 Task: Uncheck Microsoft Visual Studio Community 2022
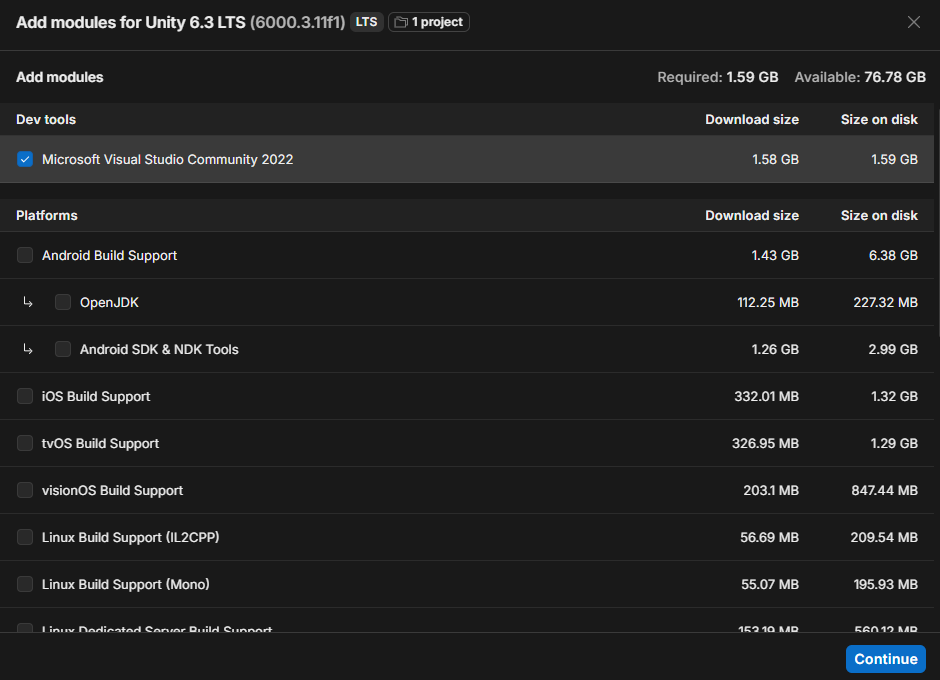[x=25, y=159]
